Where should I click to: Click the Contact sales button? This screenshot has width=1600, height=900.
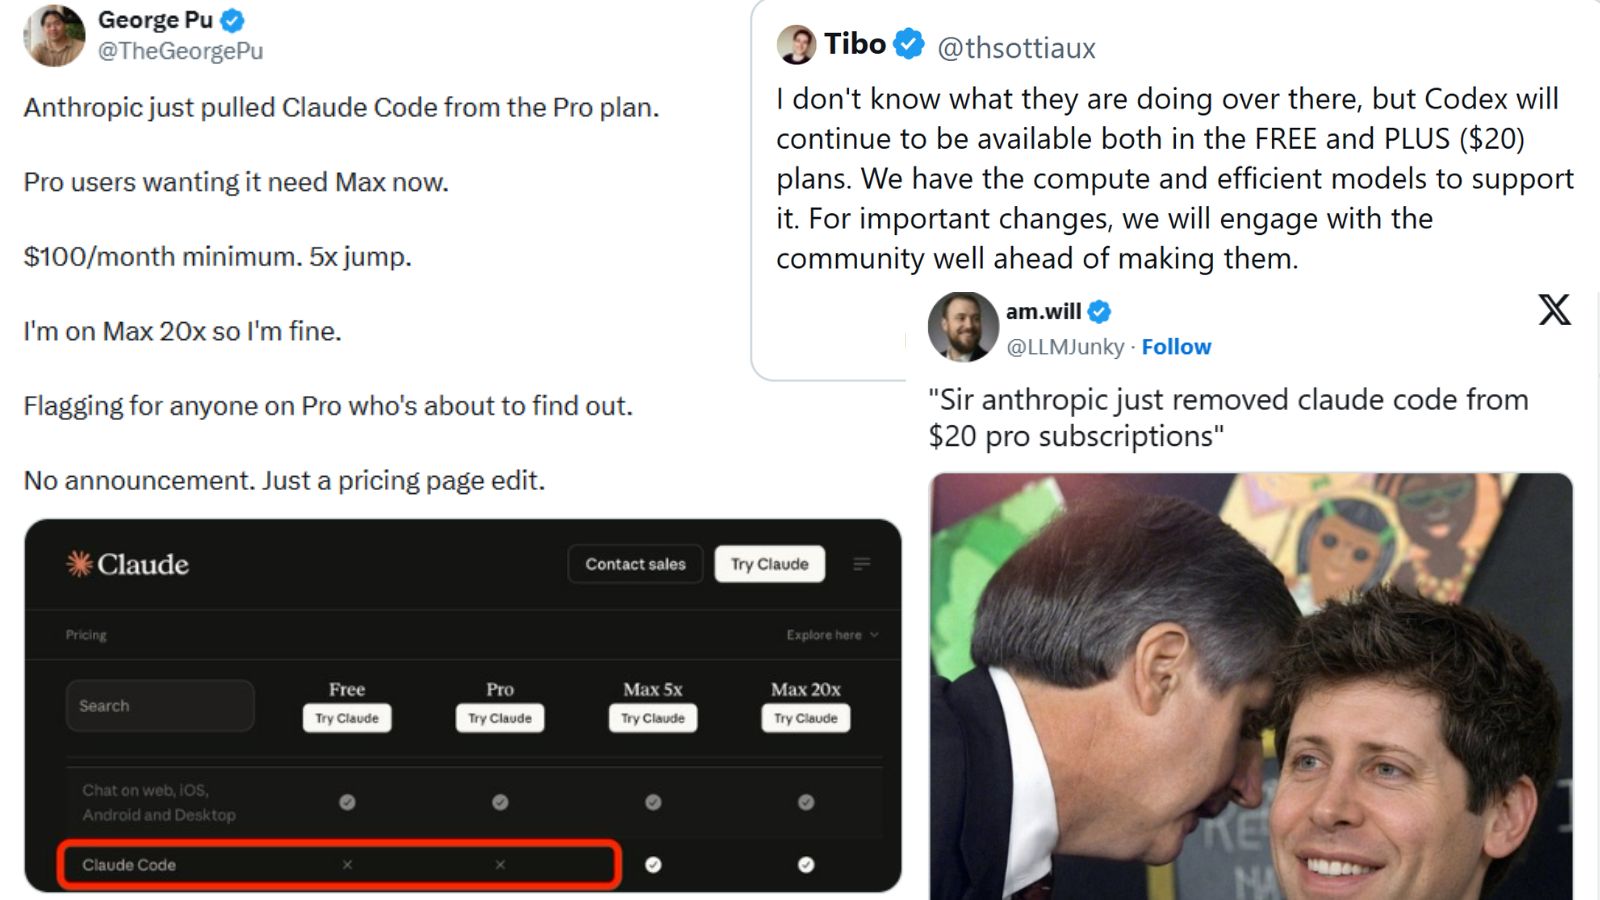635,563
